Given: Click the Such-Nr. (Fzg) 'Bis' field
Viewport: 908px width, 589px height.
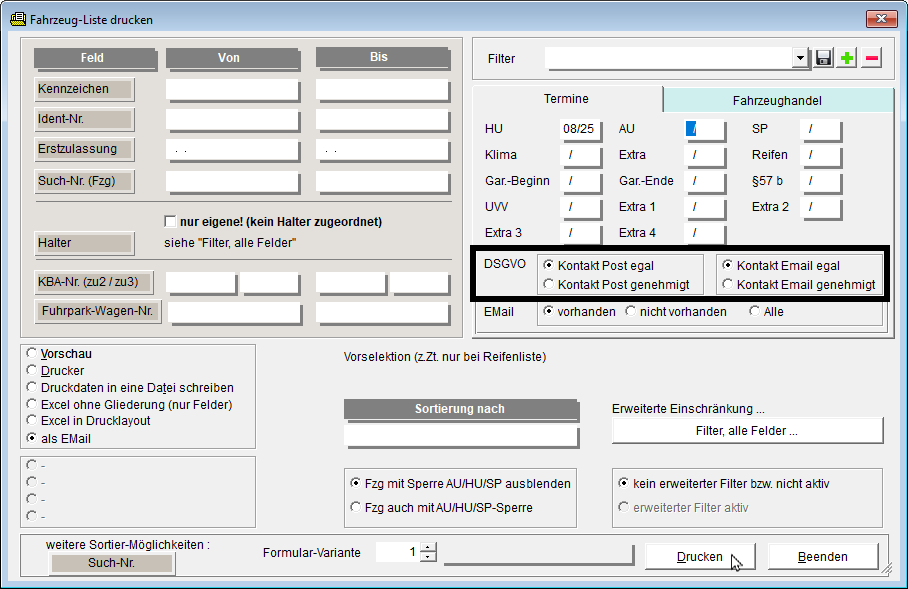Looking at the screenshot, I should (382, 182).
